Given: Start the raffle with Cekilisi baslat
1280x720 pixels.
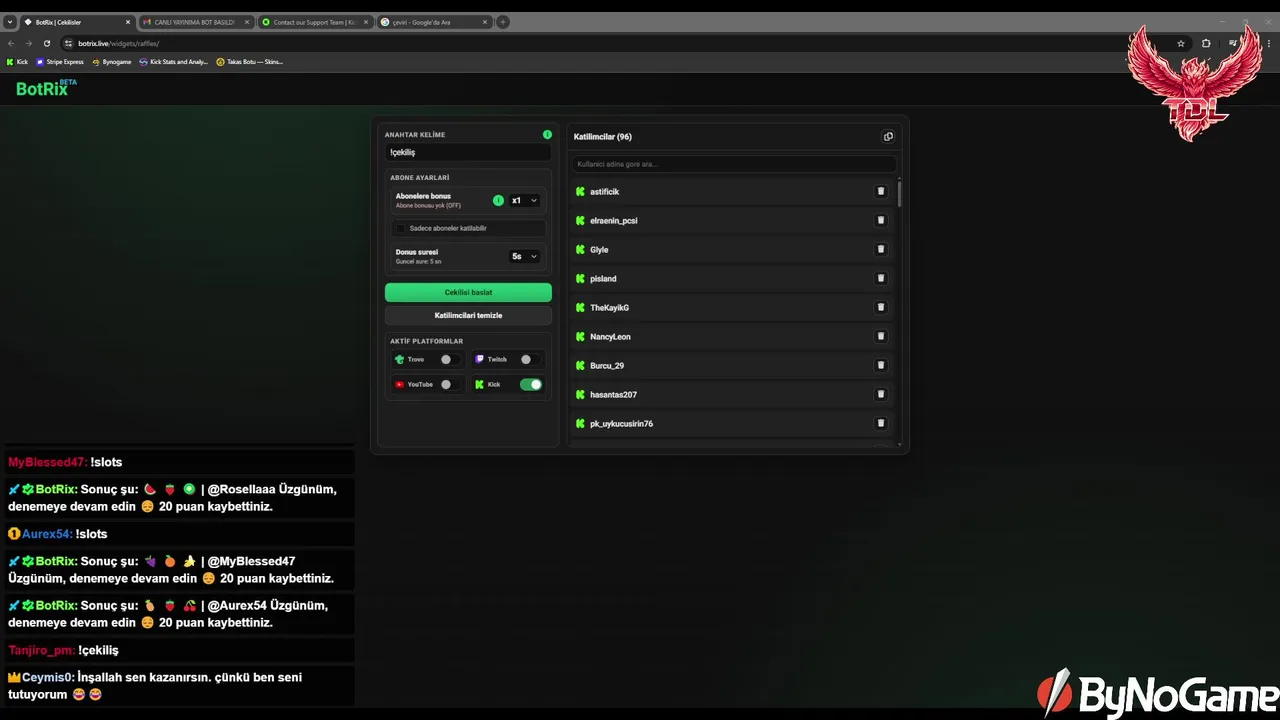Looking at the screenshot, I should (x=468, y=292).
